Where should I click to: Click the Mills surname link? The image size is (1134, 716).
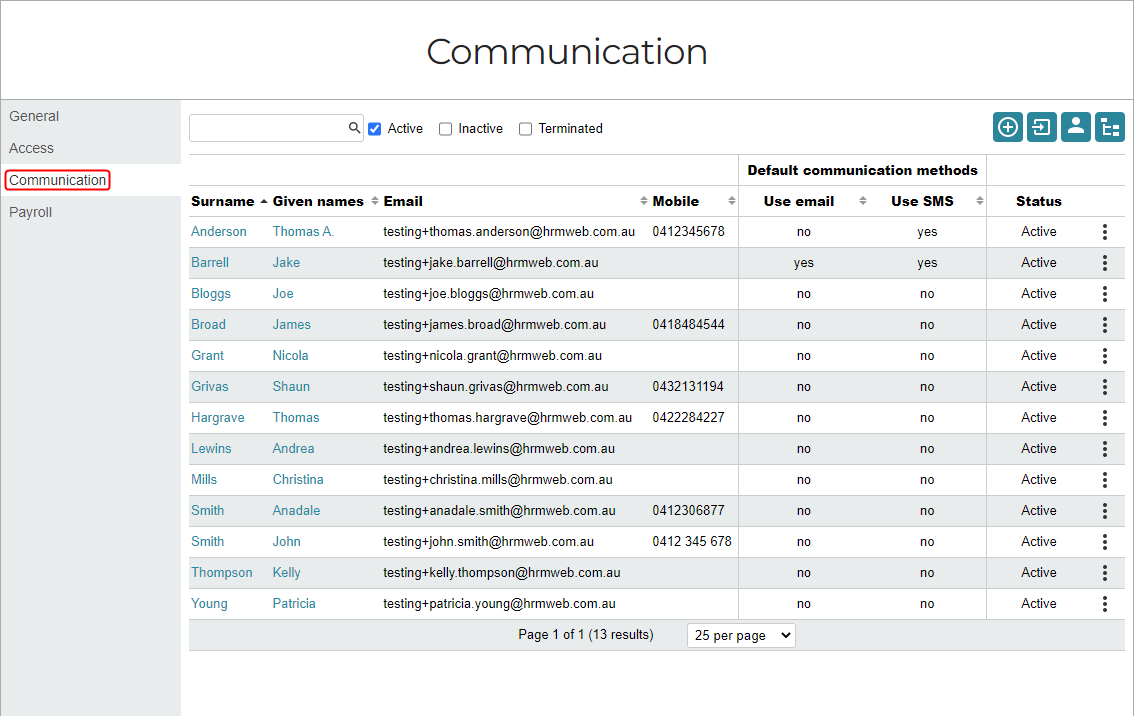(x=204, y=480)
